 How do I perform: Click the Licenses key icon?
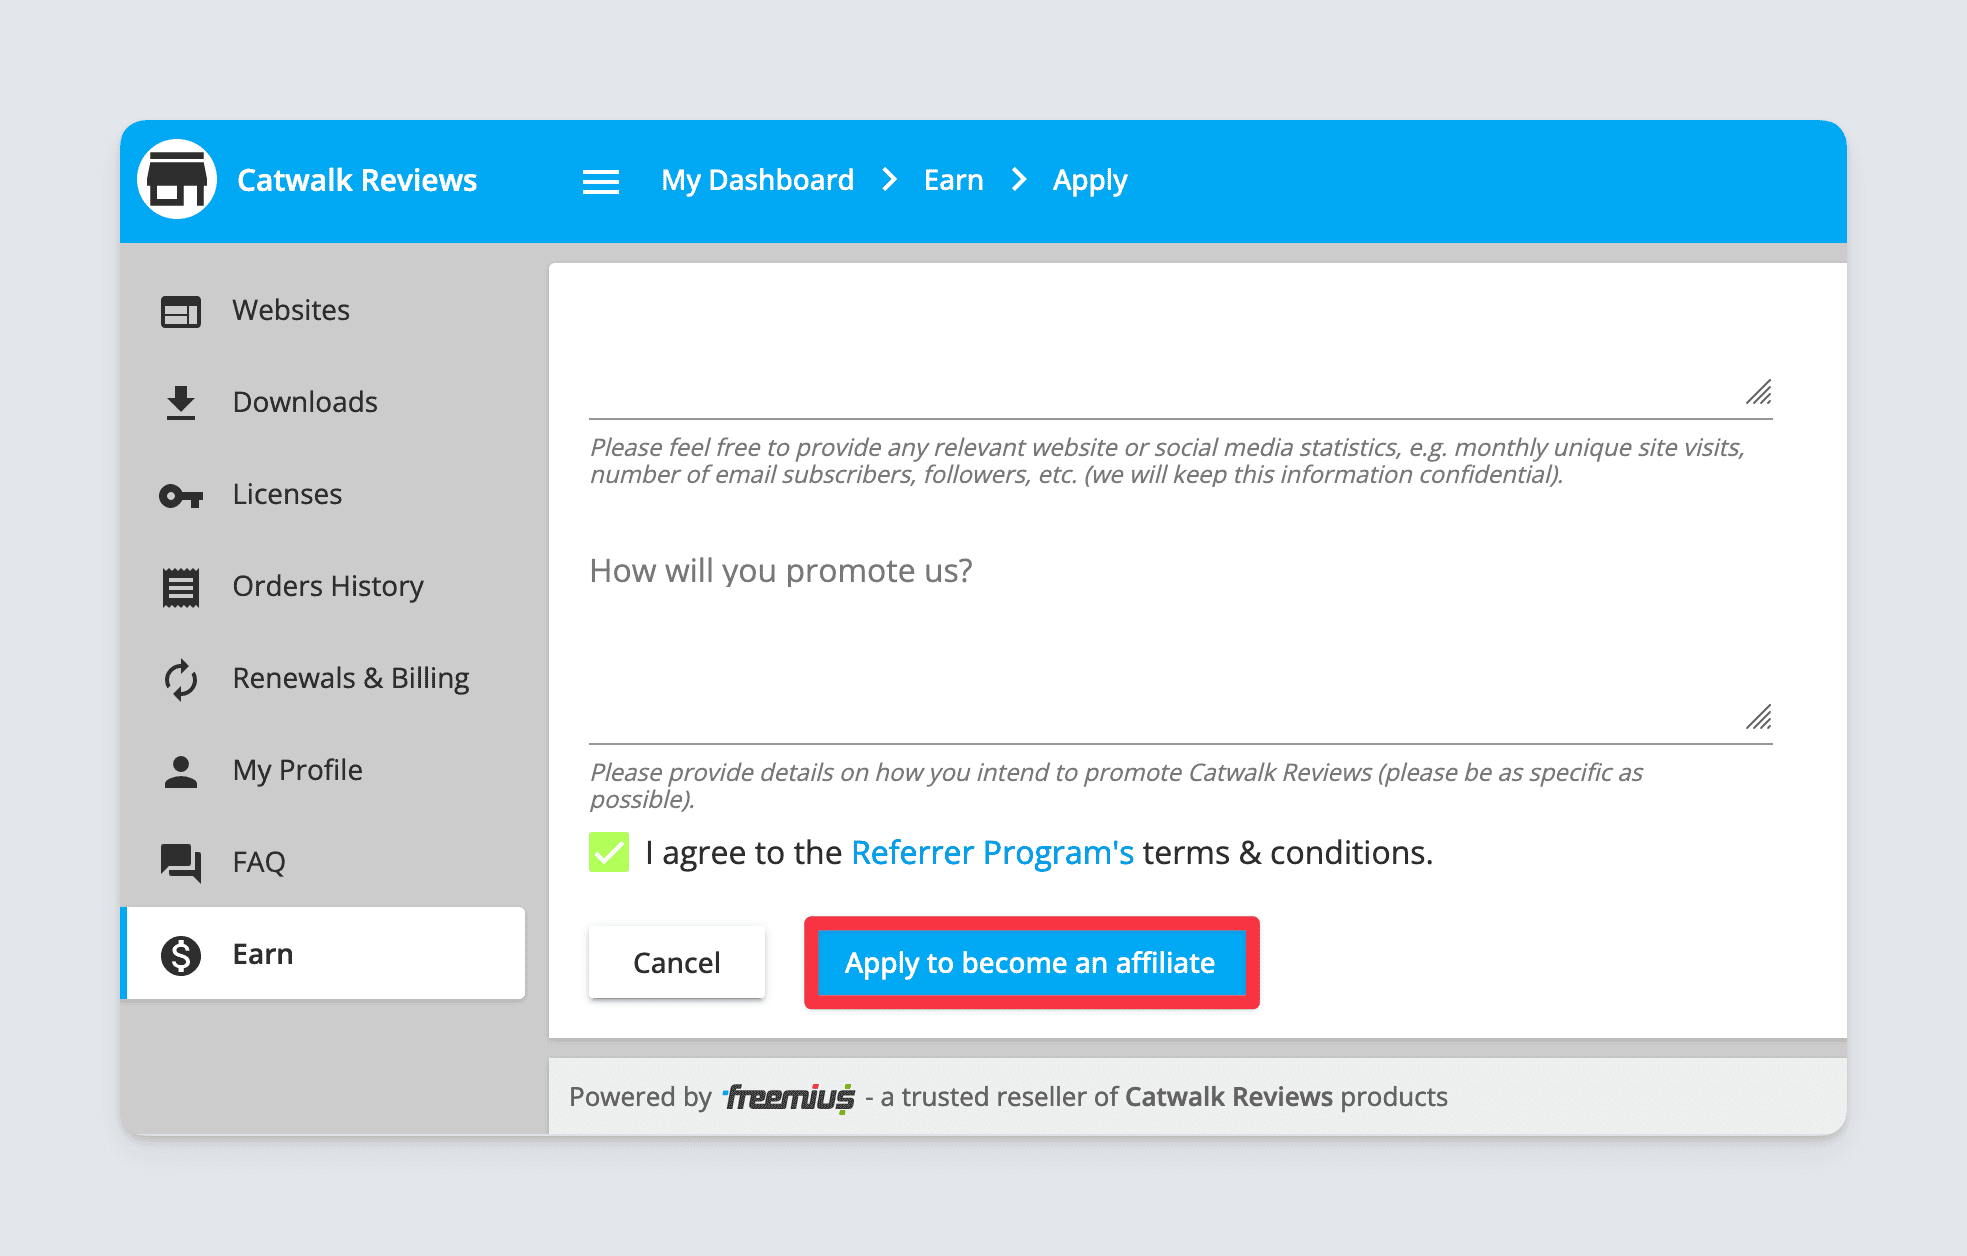tap(181, 495)
